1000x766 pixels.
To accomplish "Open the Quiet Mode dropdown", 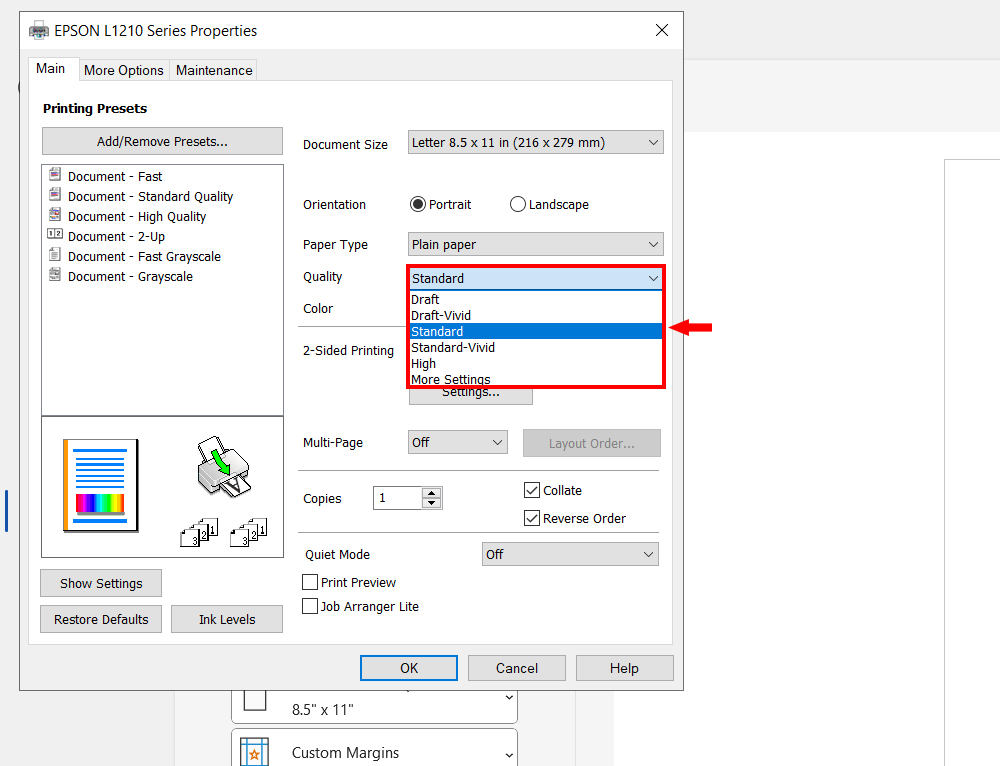I will (x=570, y=554).
